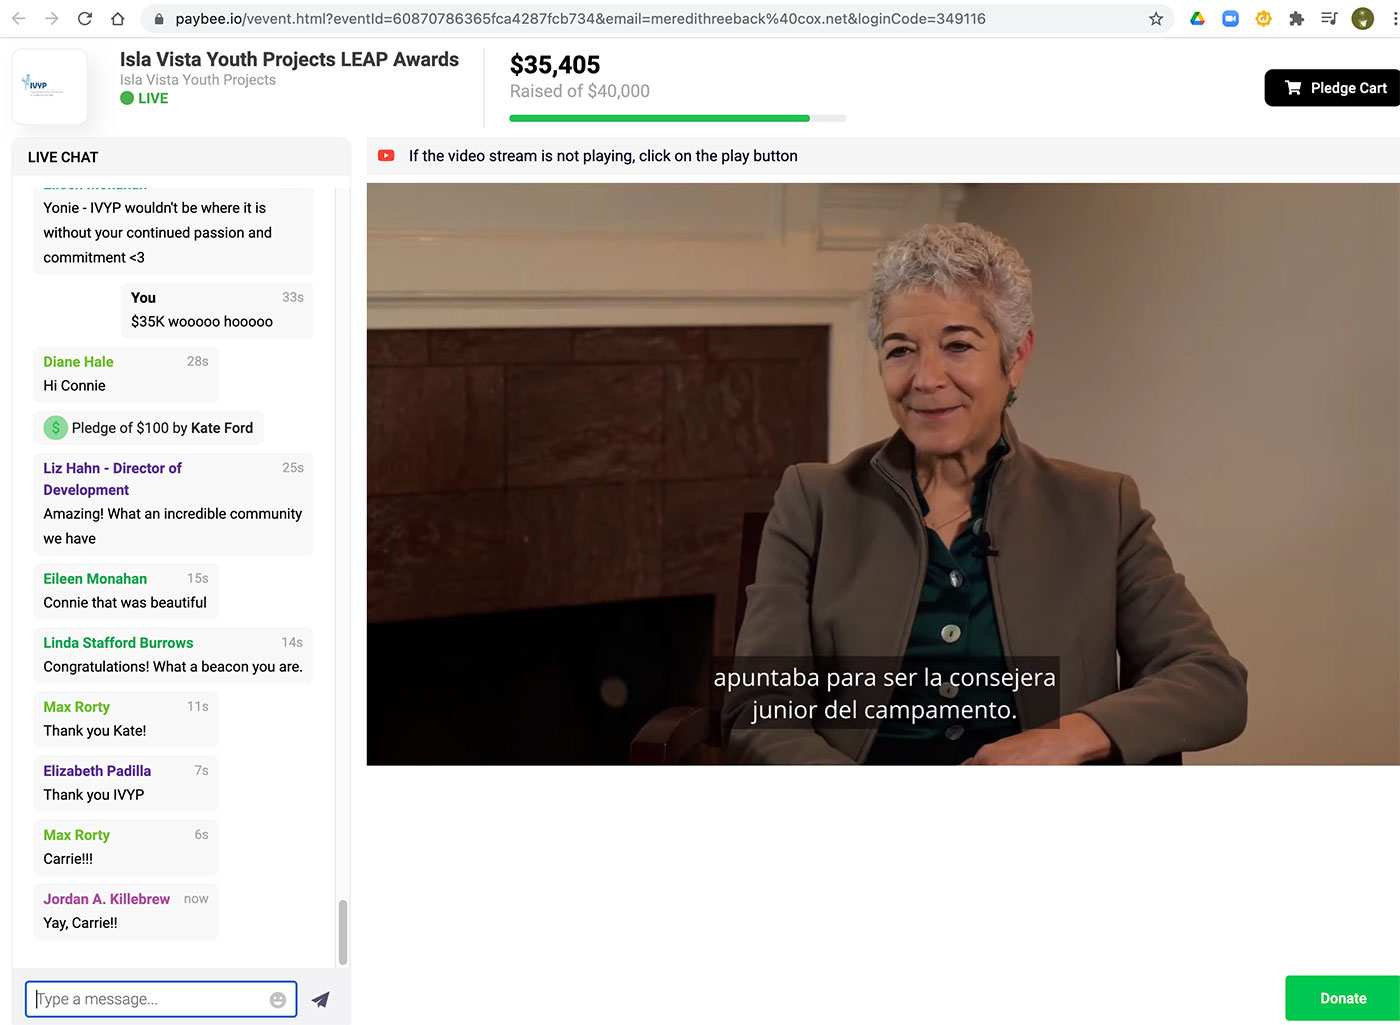The height and width of the screenshot is (1025, 1400).
Task: Open the emoji picker in chat input
Action: 278,999
